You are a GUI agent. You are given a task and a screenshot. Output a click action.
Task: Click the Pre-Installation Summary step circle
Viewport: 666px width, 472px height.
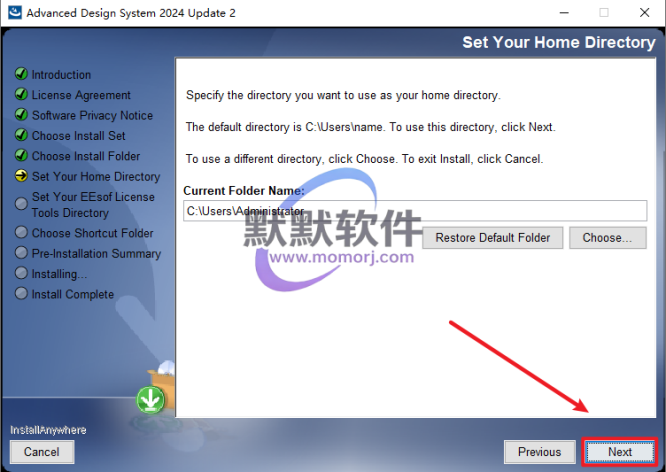tap(21, 253)
